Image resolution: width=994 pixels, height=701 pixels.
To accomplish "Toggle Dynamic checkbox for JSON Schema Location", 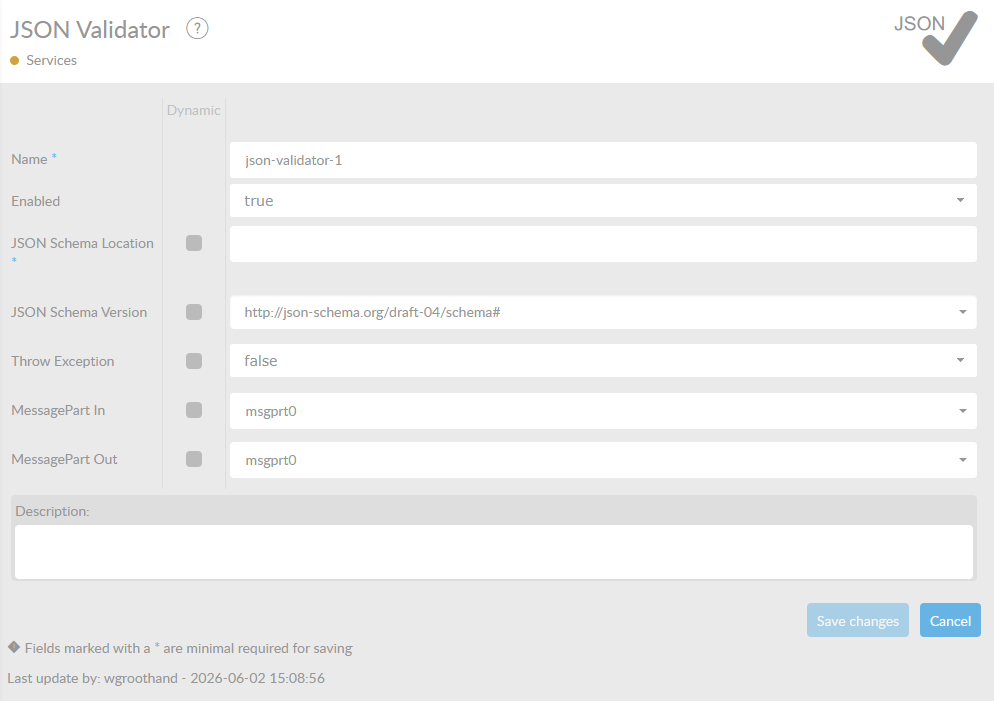I will [194, 243].
